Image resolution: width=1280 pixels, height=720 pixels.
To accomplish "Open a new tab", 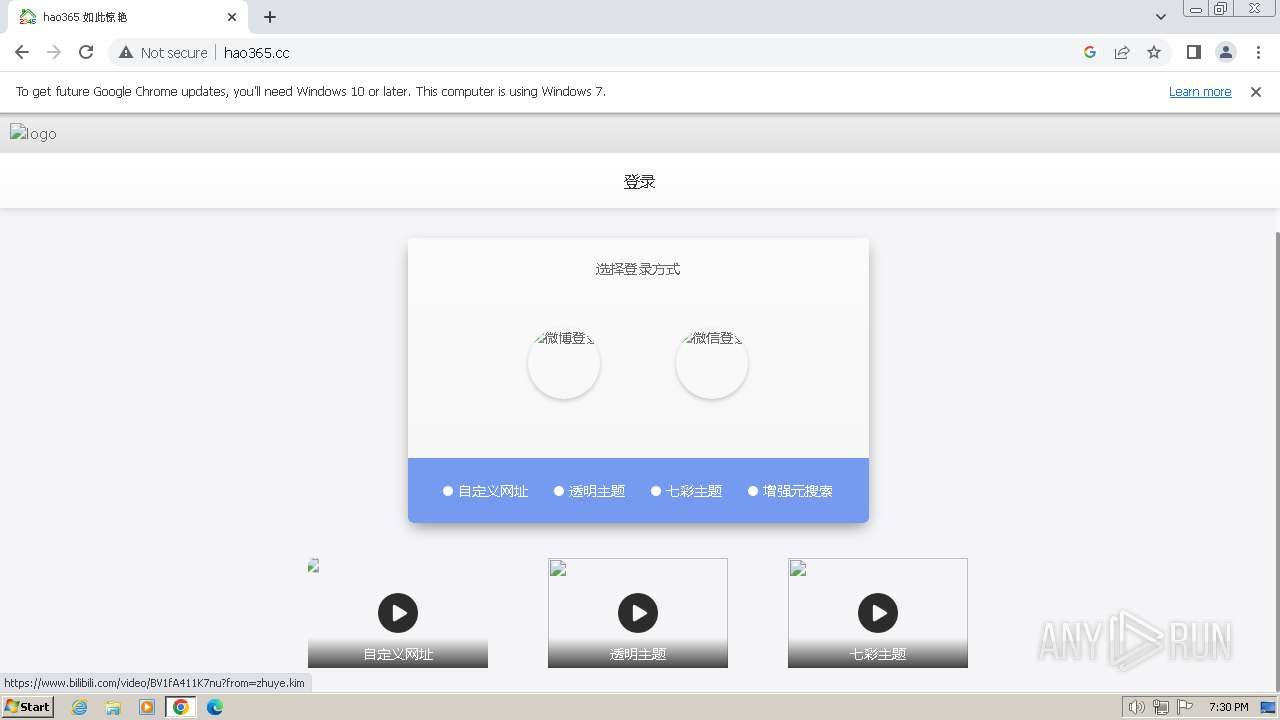I will point(270,17).
